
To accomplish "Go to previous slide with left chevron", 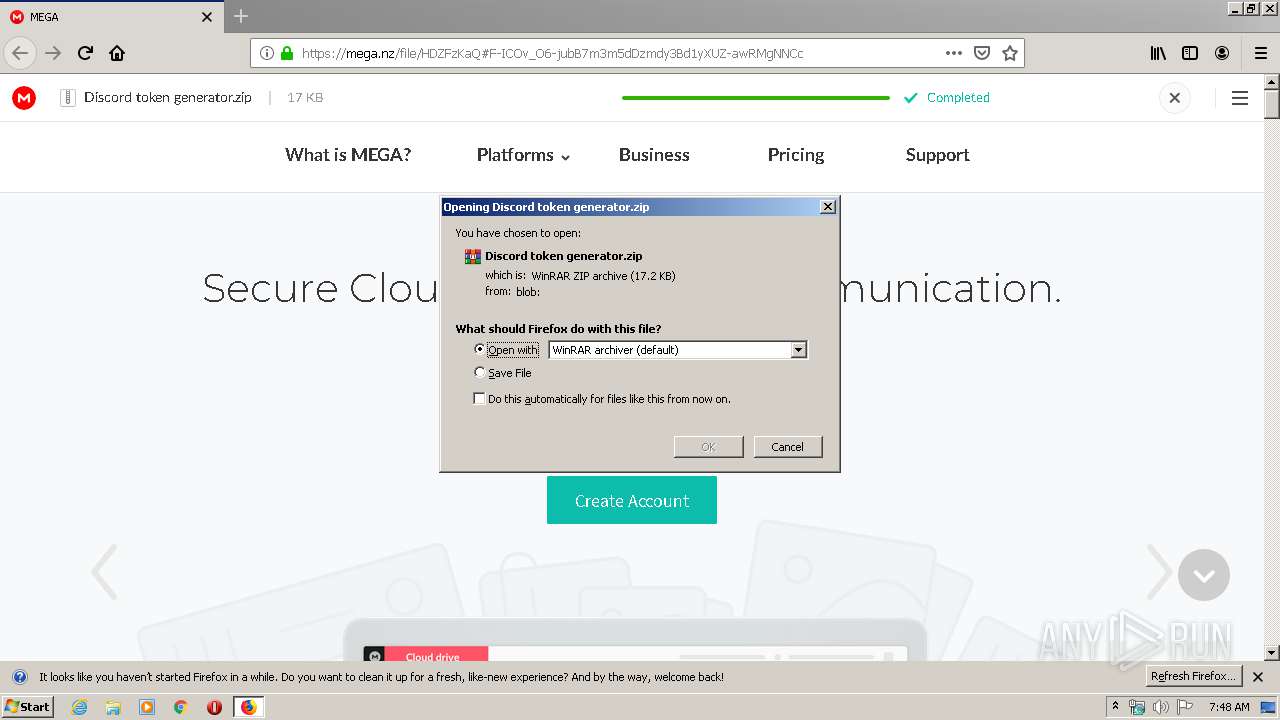I will click(x=104, y=572).
